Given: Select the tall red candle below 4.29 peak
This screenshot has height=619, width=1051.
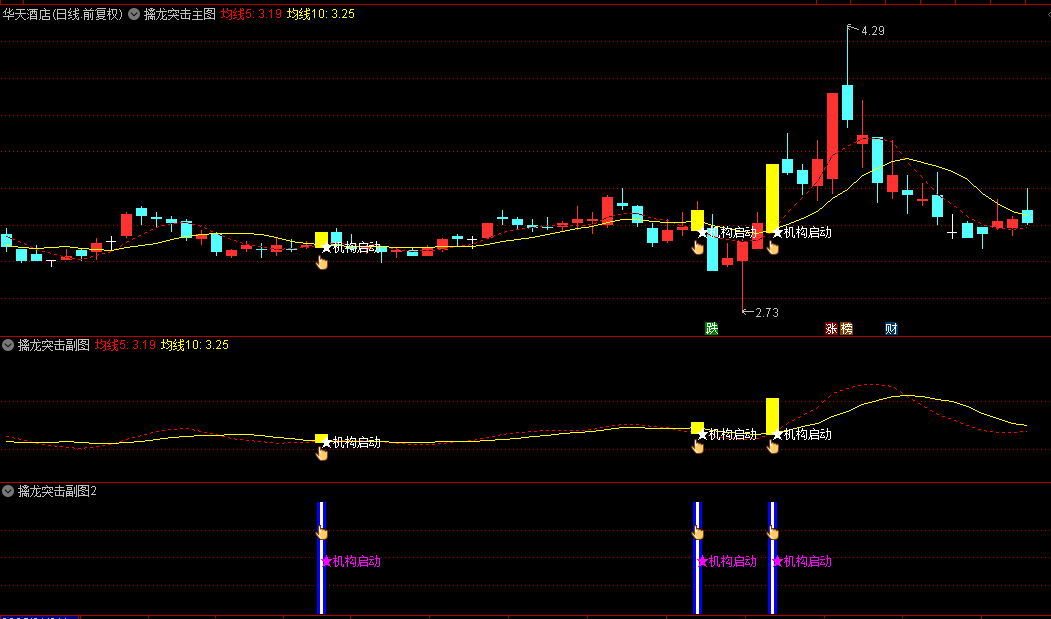Looking at the screenshot, I should (x=832, y=136).
